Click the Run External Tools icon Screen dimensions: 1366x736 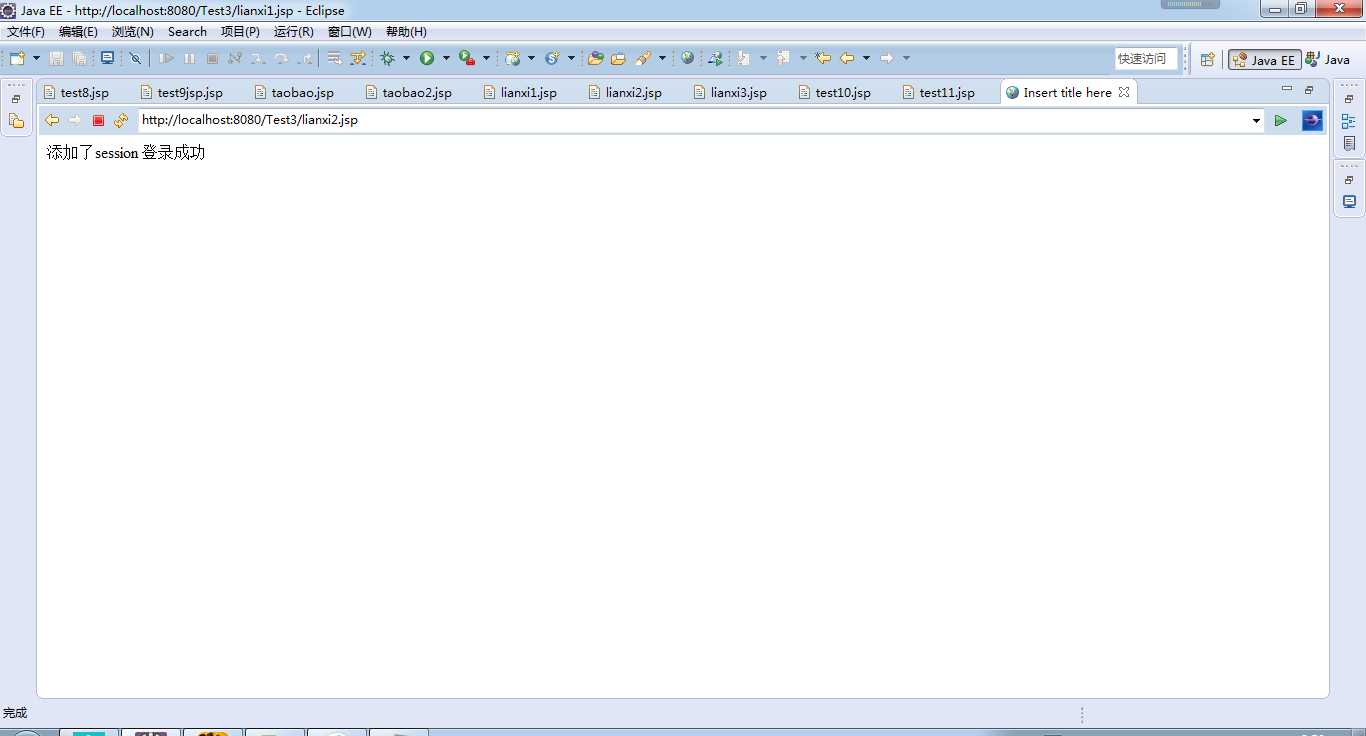coord(467,59)
